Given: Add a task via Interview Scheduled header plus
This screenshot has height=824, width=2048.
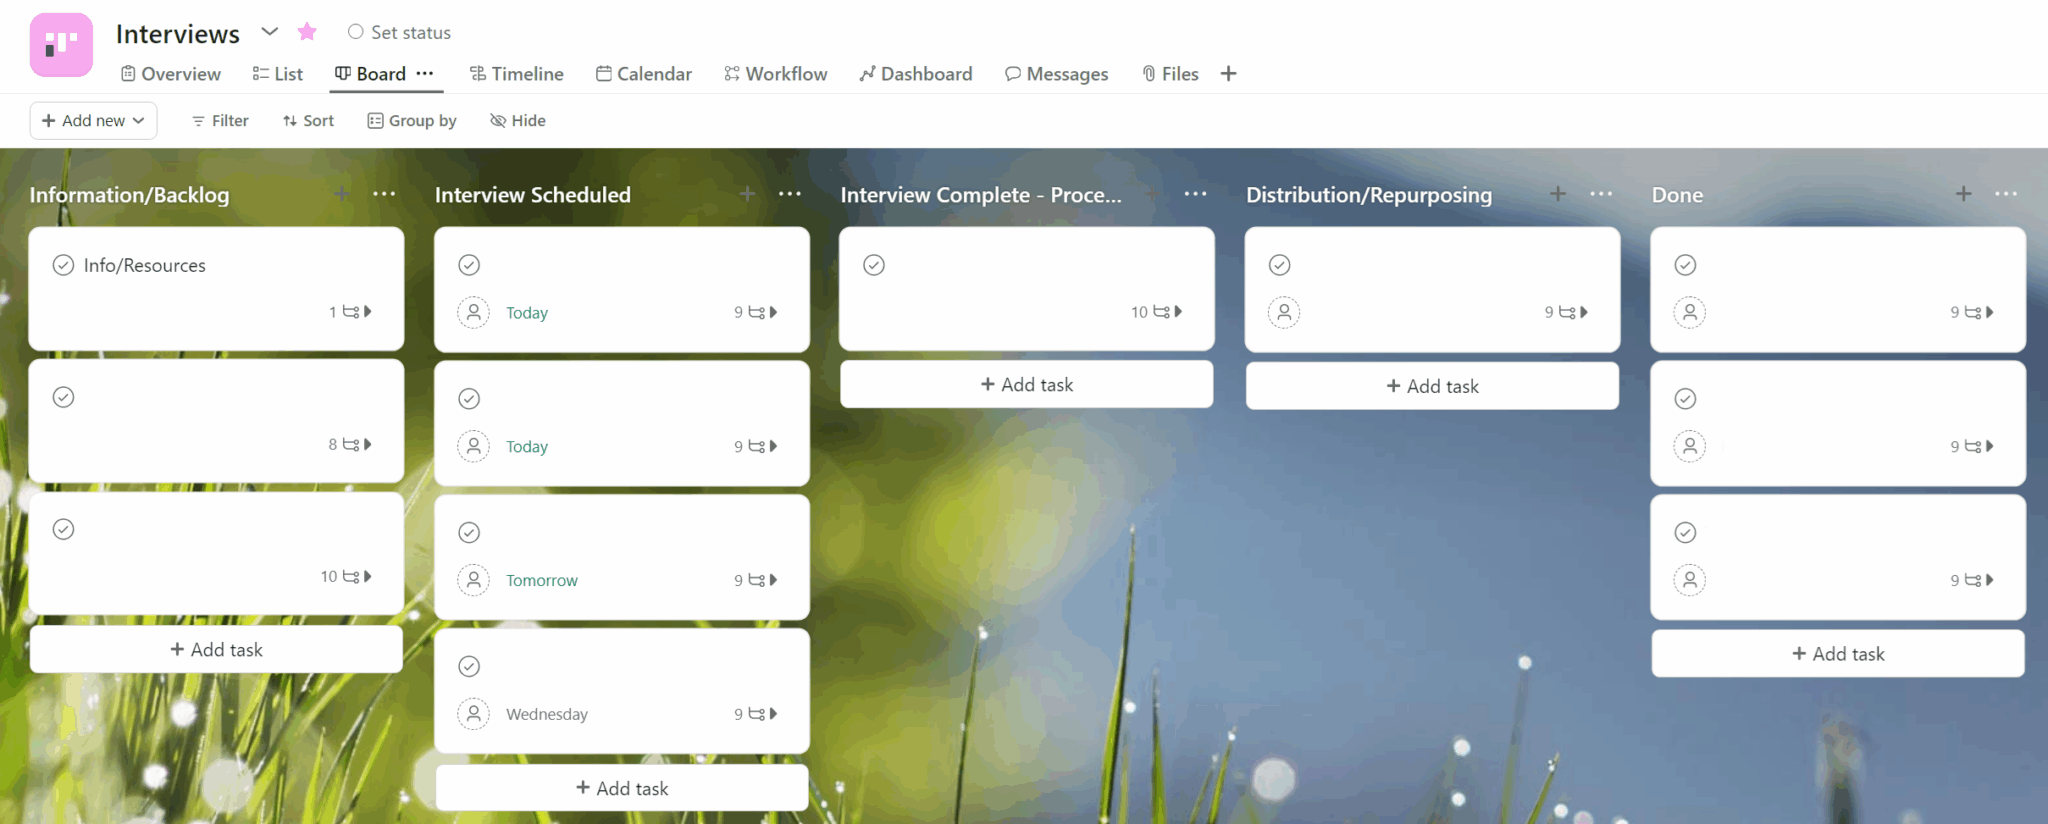Looking at the screenshot, I should [x=747, y=194].
